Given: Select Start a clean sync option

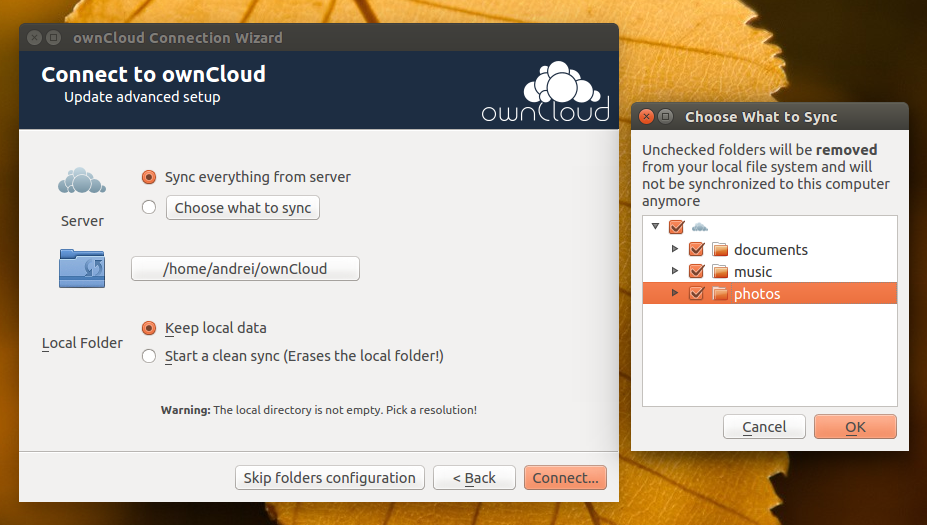Looking at the screenshot, I should point(149,356).
